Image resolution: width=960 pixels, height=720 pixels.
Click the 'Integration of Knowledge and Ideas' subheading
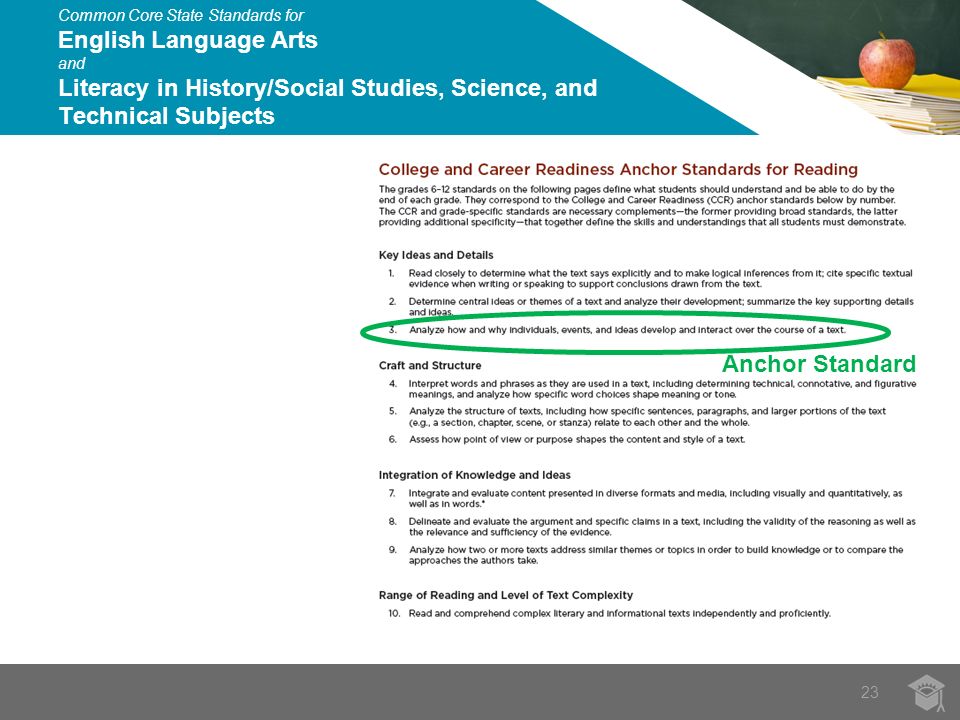[474, 475]
